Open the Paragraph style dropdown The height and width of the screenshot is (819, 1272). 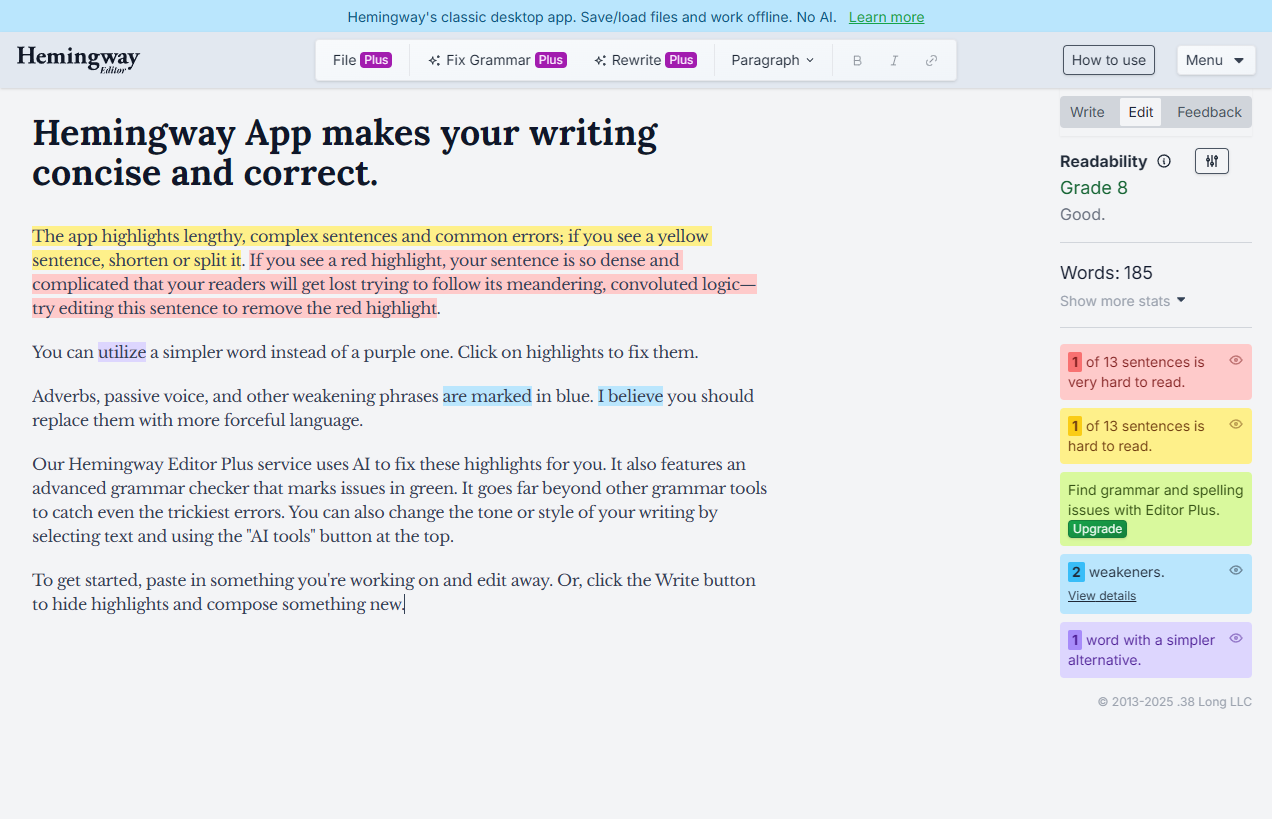coord(772,60)
